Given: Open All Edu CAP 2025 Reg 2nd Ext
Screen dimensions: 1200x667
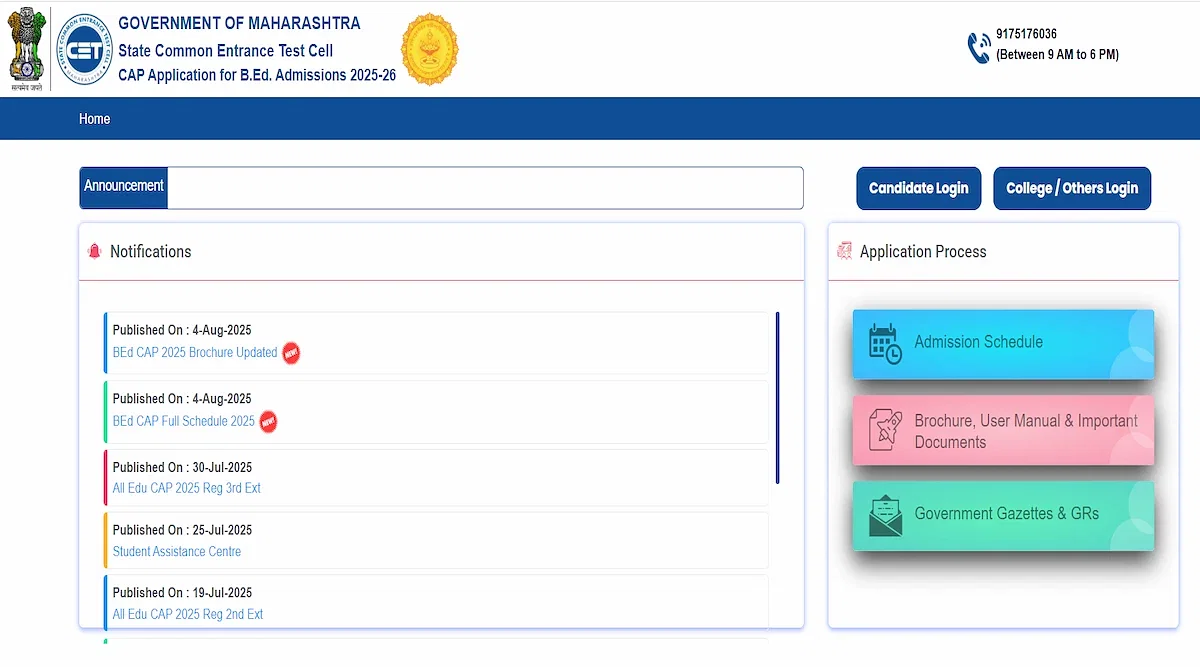Looking at the screenshot, I should tap(188, 615).
